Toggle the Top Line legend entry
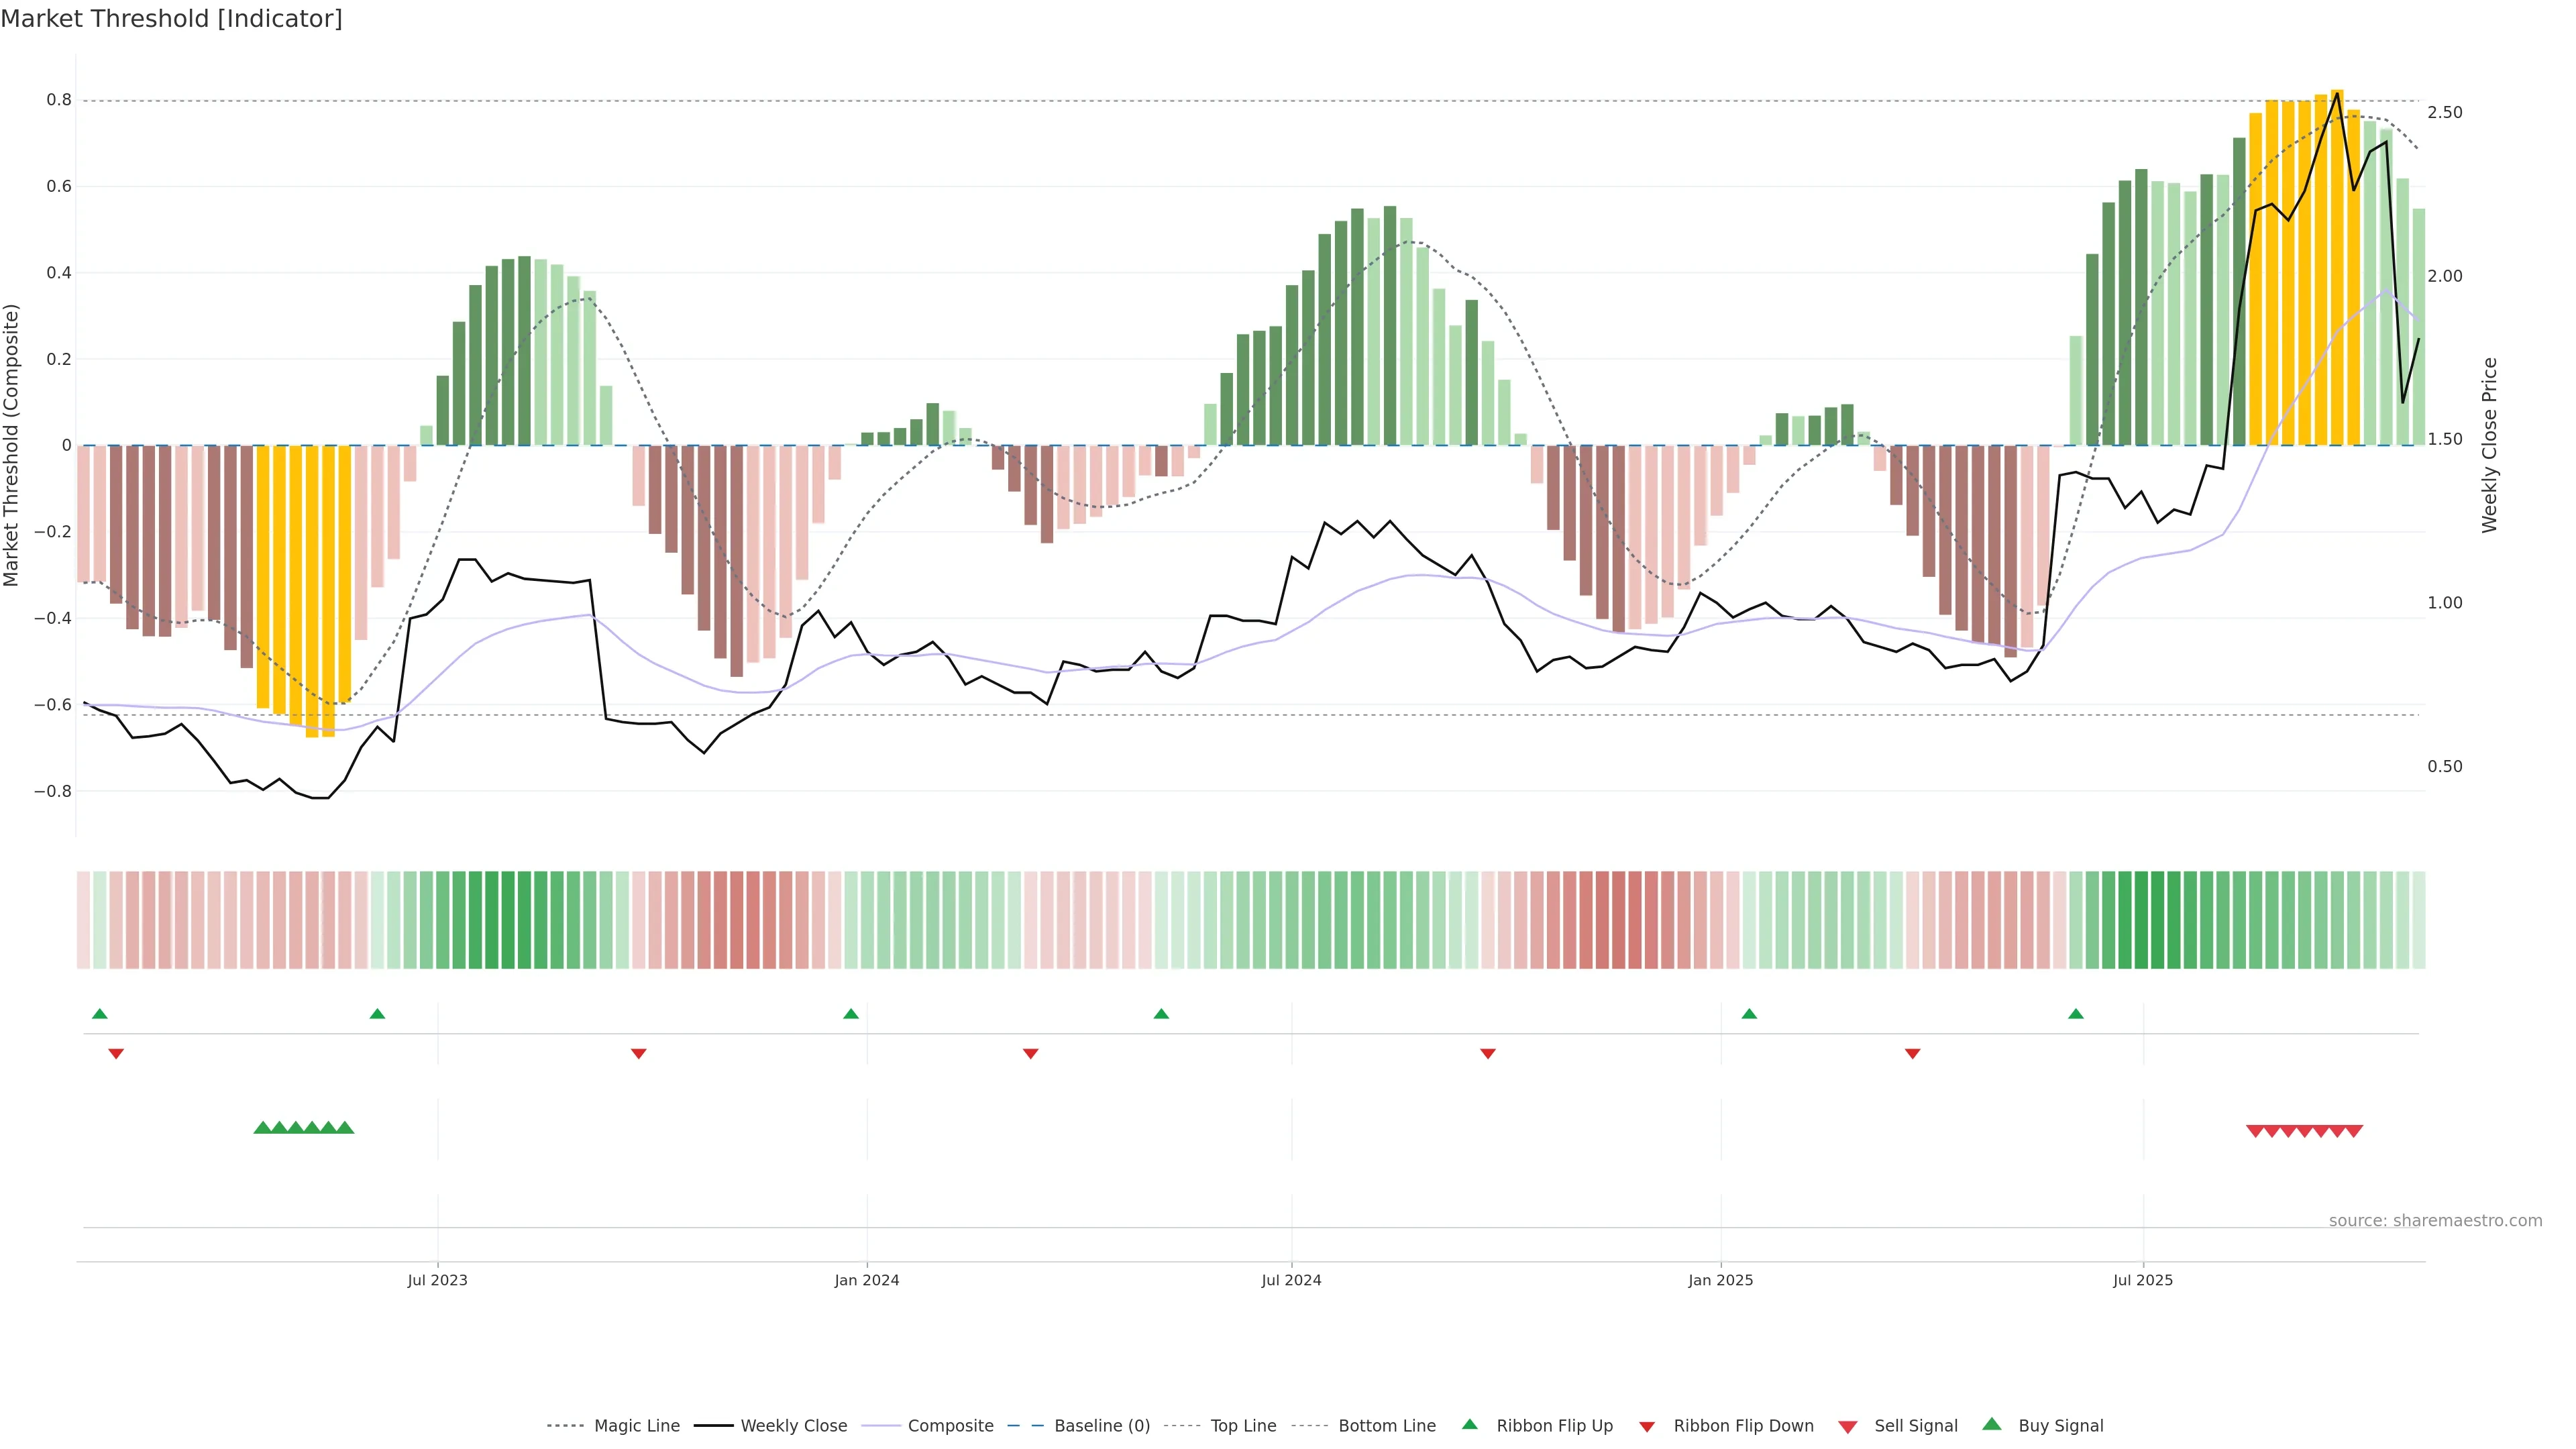 pyautogui.click(x=1243, y=1426)
